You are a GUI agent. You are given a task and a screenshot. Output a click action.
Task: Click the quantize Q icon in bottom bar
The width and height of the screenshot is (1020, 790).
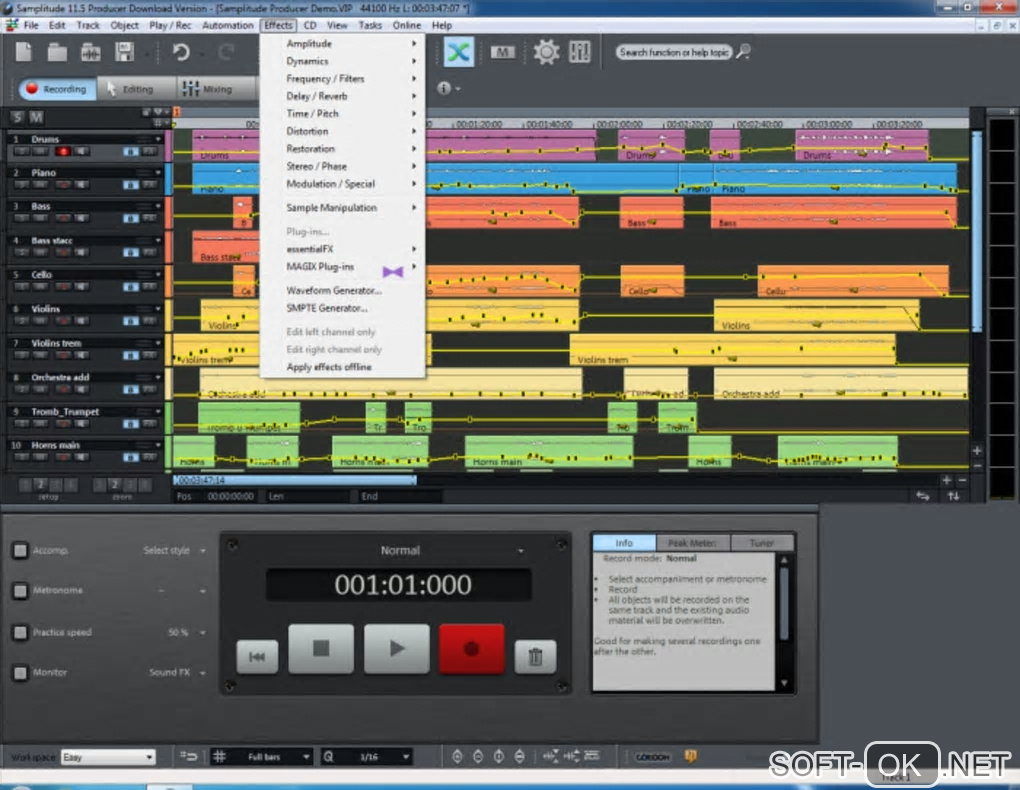click(329, 757)
